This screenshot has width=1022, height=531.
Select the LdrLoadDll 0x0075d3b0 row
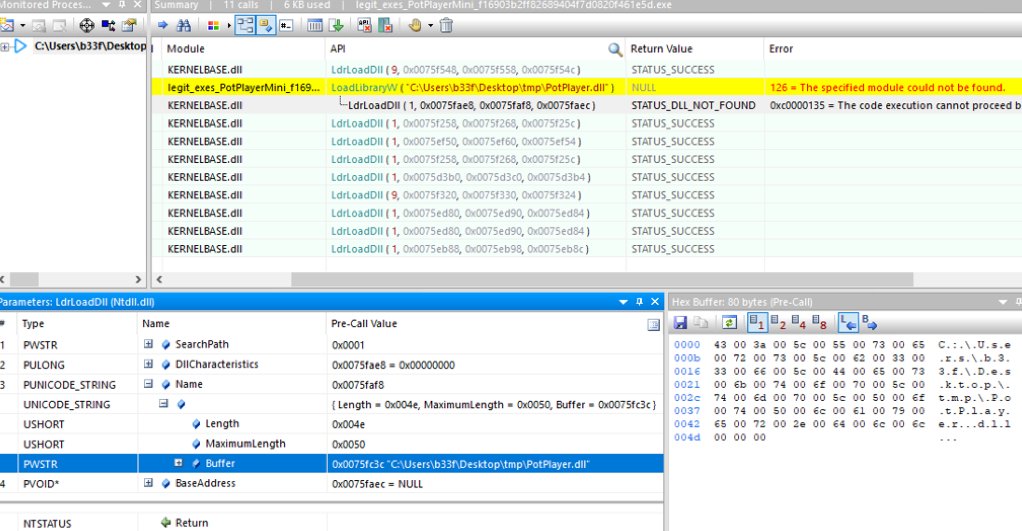pyautogui.click(x=587, y=177)
